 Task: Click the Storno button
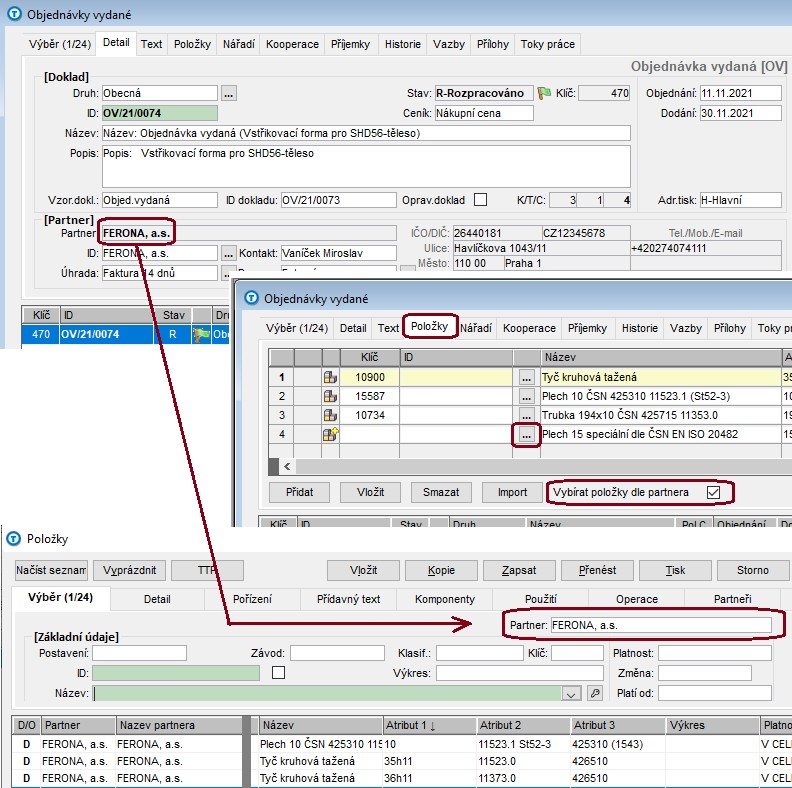[753, 570]
